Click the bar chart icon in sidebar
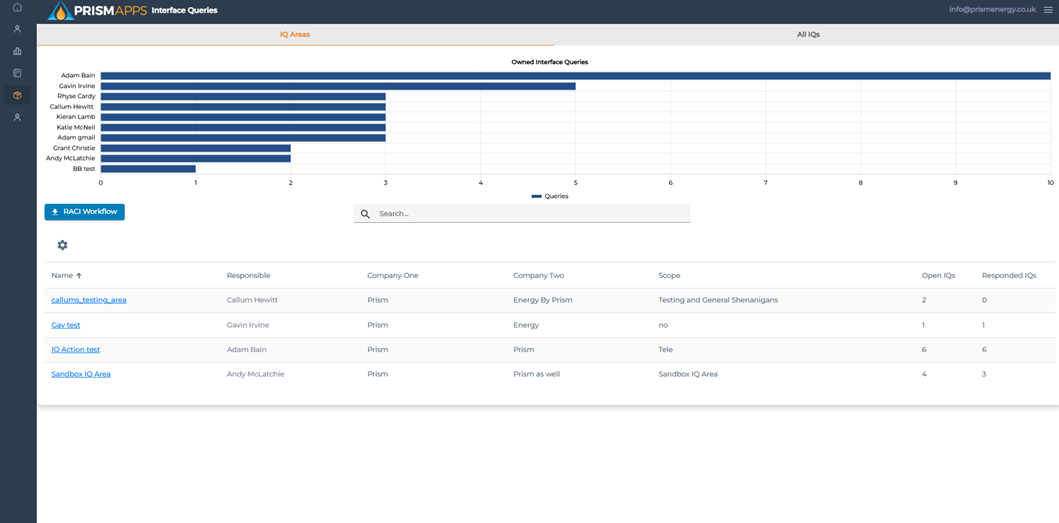1059x523 pixels. 17,51
